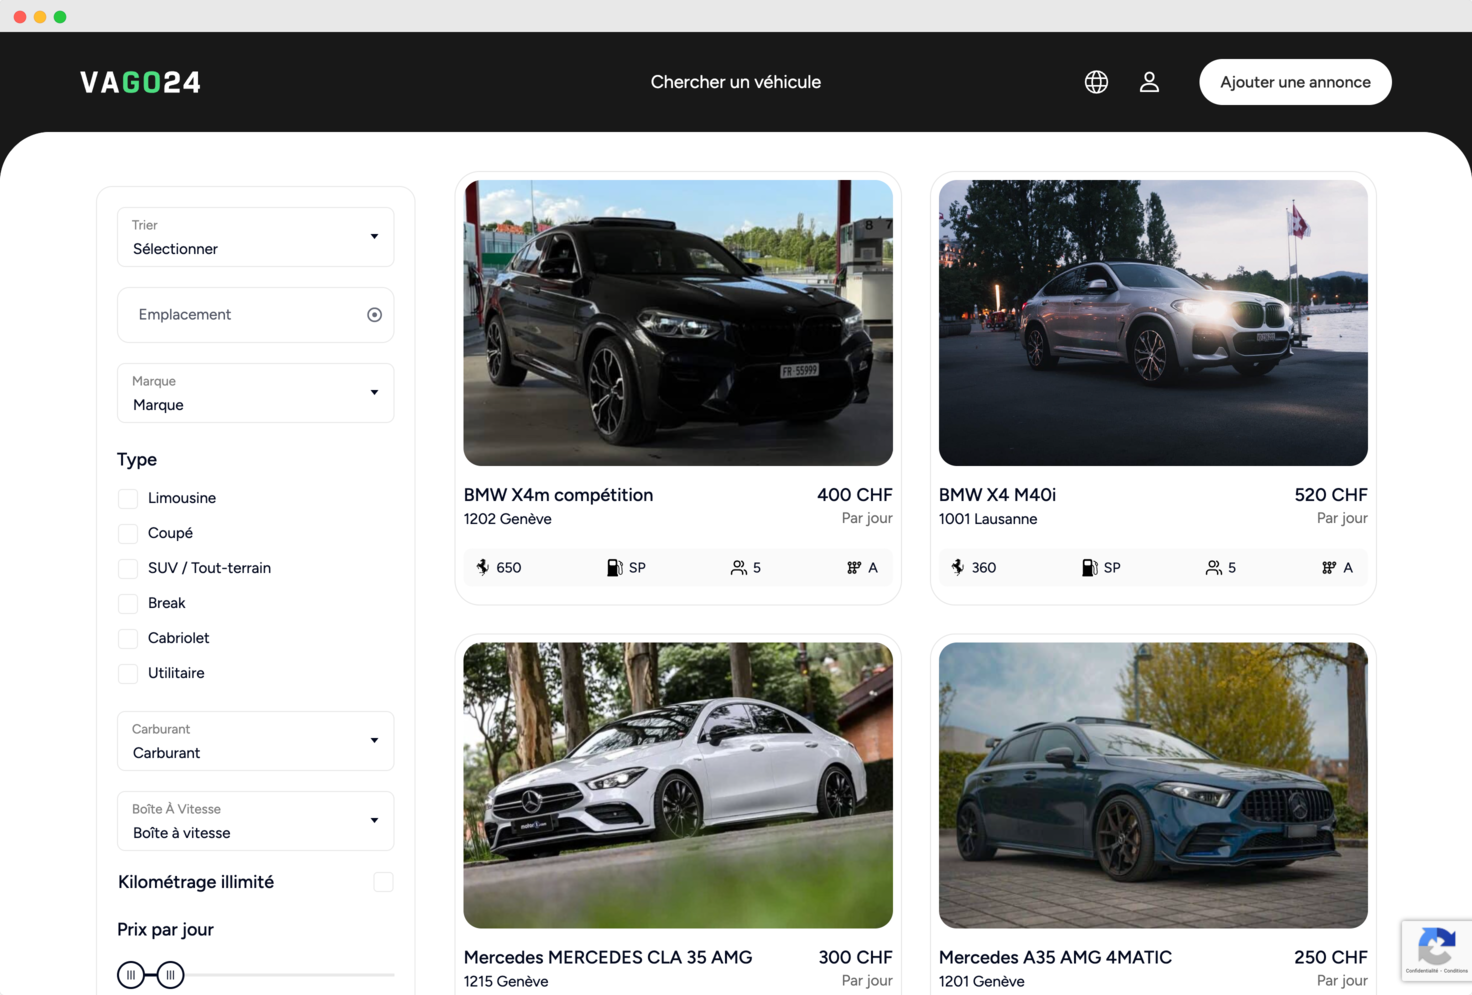Check the Break type checkbox

coord(128,603)
